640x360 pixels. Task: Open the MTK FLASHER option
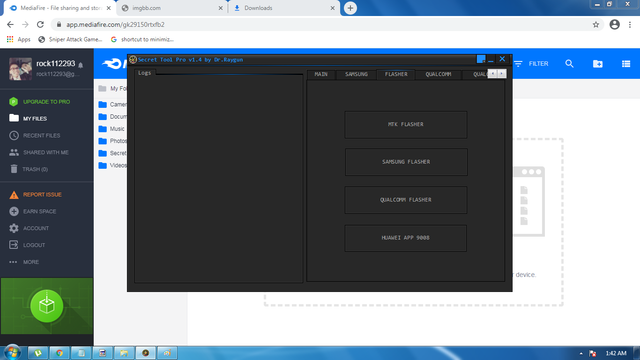point(406,124)
